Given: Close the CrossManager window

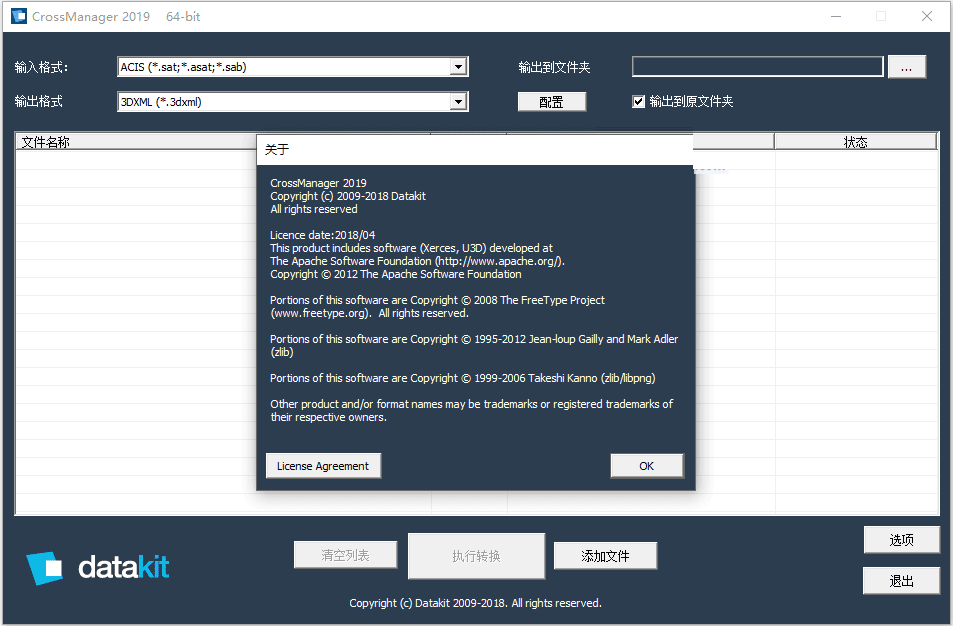Looking at the screenshot, I should pyautogui.click(x=927, y=16).
